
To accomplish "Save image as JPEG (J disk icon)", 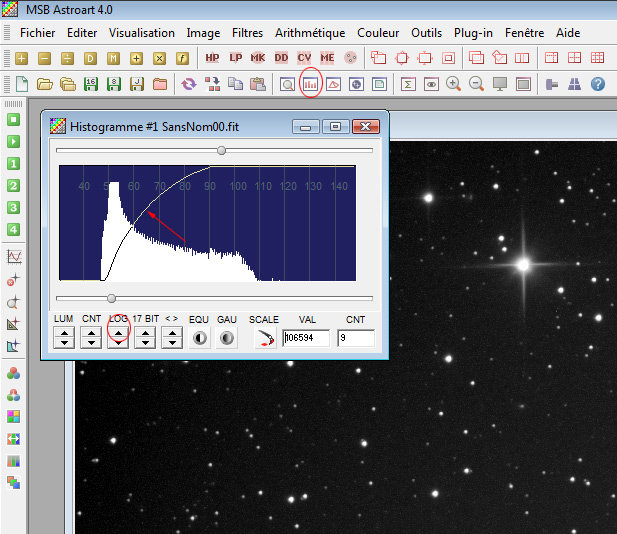I will (137, 84).
